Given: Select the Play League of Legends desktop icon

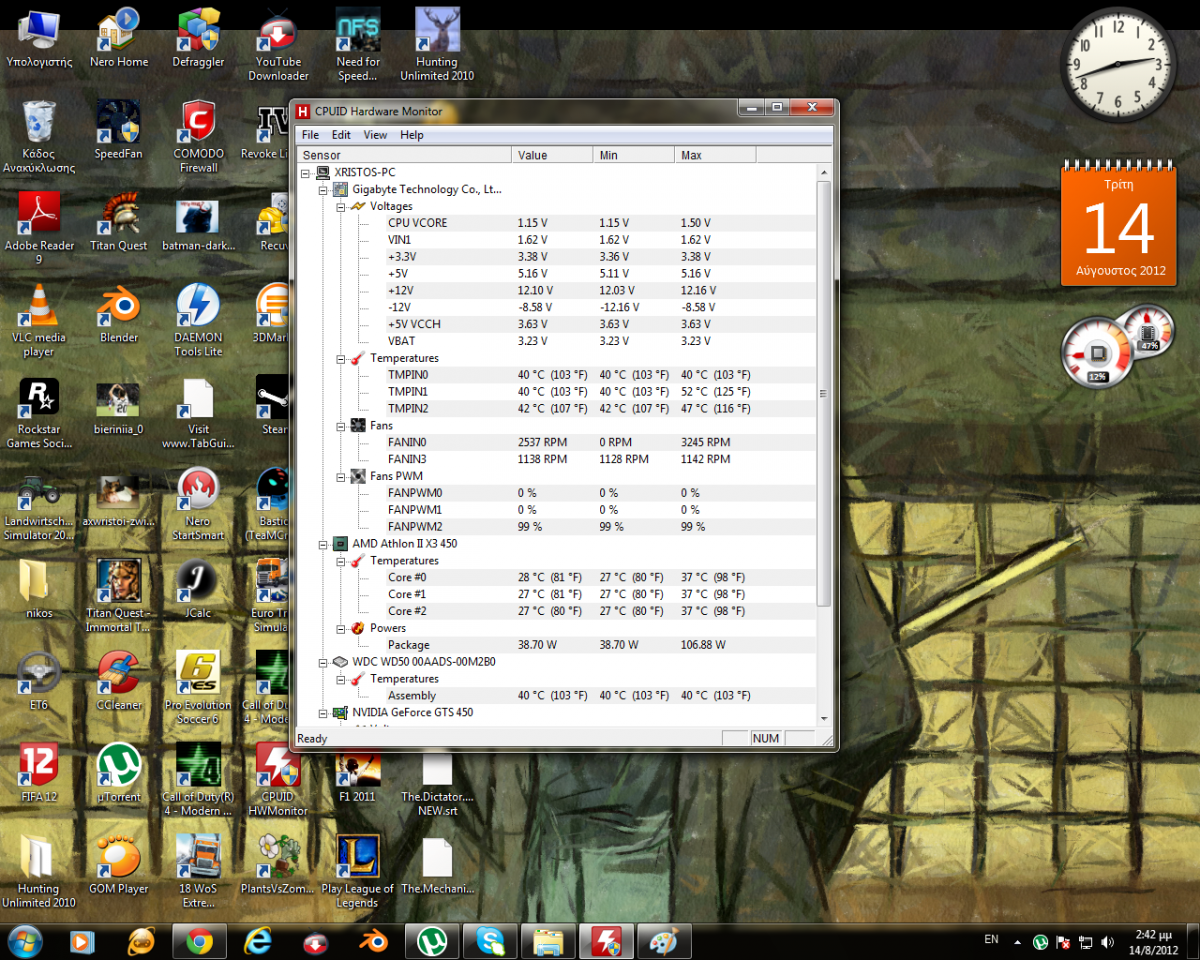Looking at the screenshot, I should click(x=357, y=873).
